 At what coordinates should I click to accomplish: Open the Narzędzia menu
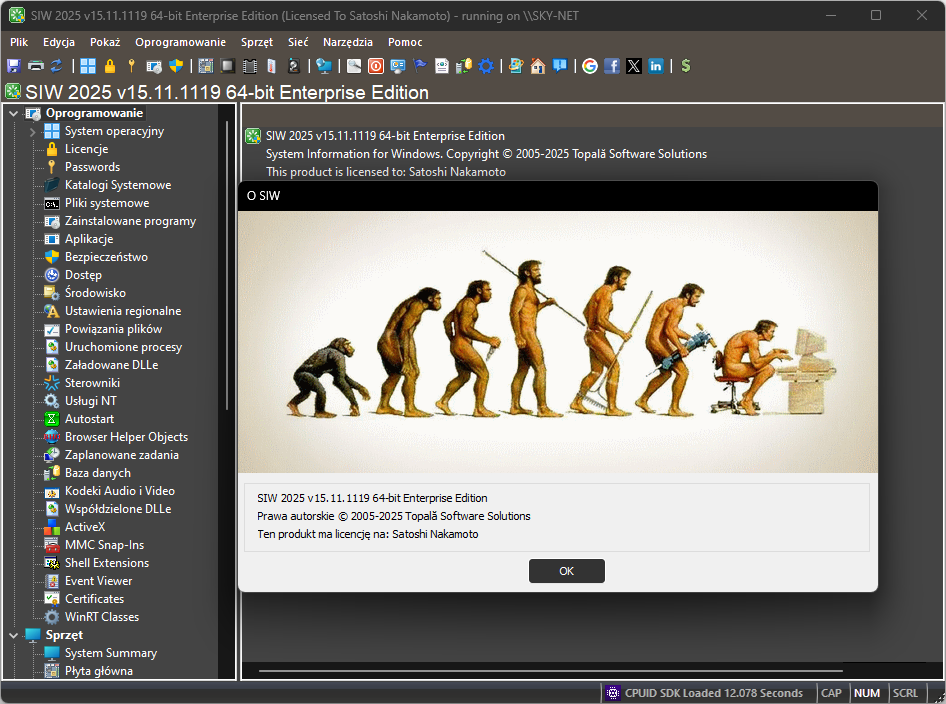(348, 42)
